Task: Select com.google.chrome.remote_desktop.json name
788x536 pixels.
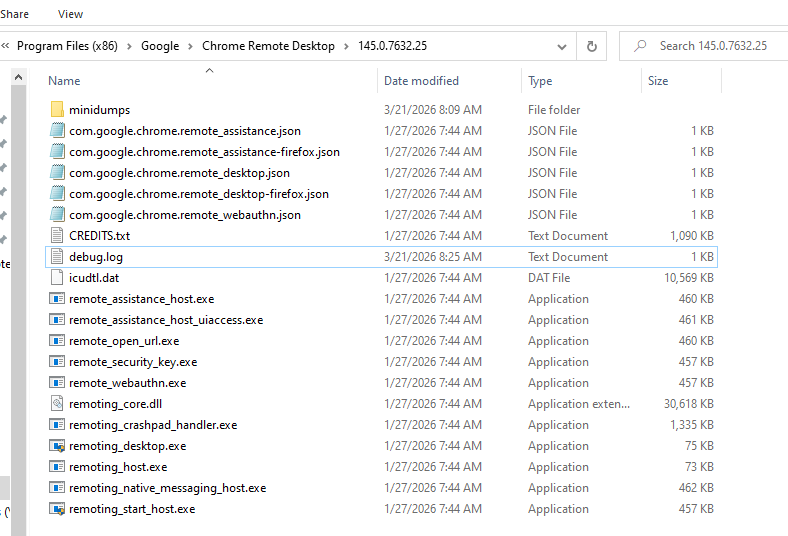Action: (179, 173)
